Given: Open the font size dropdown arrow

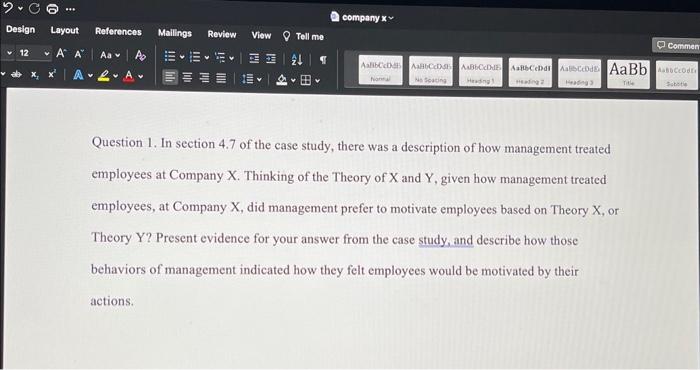Looking at the screenshot, I should [x=47, y=54].
